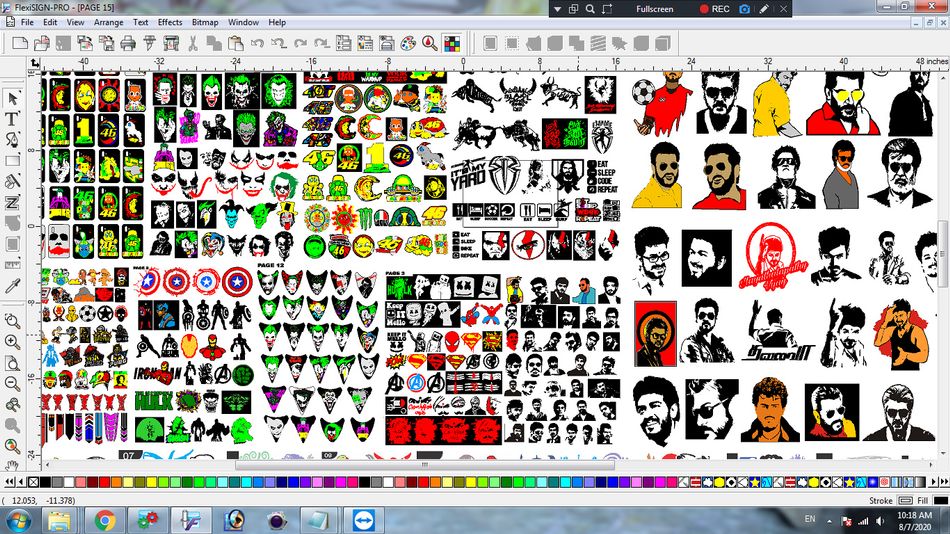Open the Bitmap menu
Image resolution: width=950 pixels, height=534 pixels.
coord(205,22)
